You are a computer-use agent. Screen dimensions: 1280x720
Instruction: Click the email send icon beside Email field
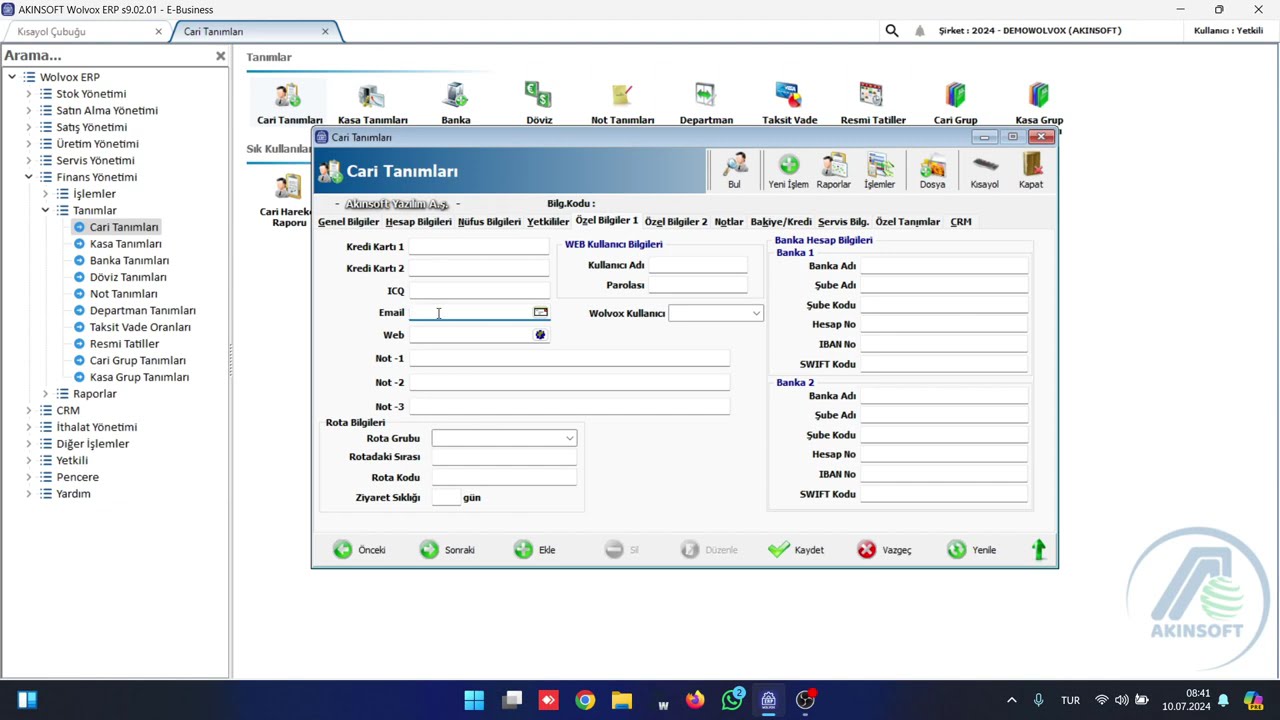click(x=540, y=312)
